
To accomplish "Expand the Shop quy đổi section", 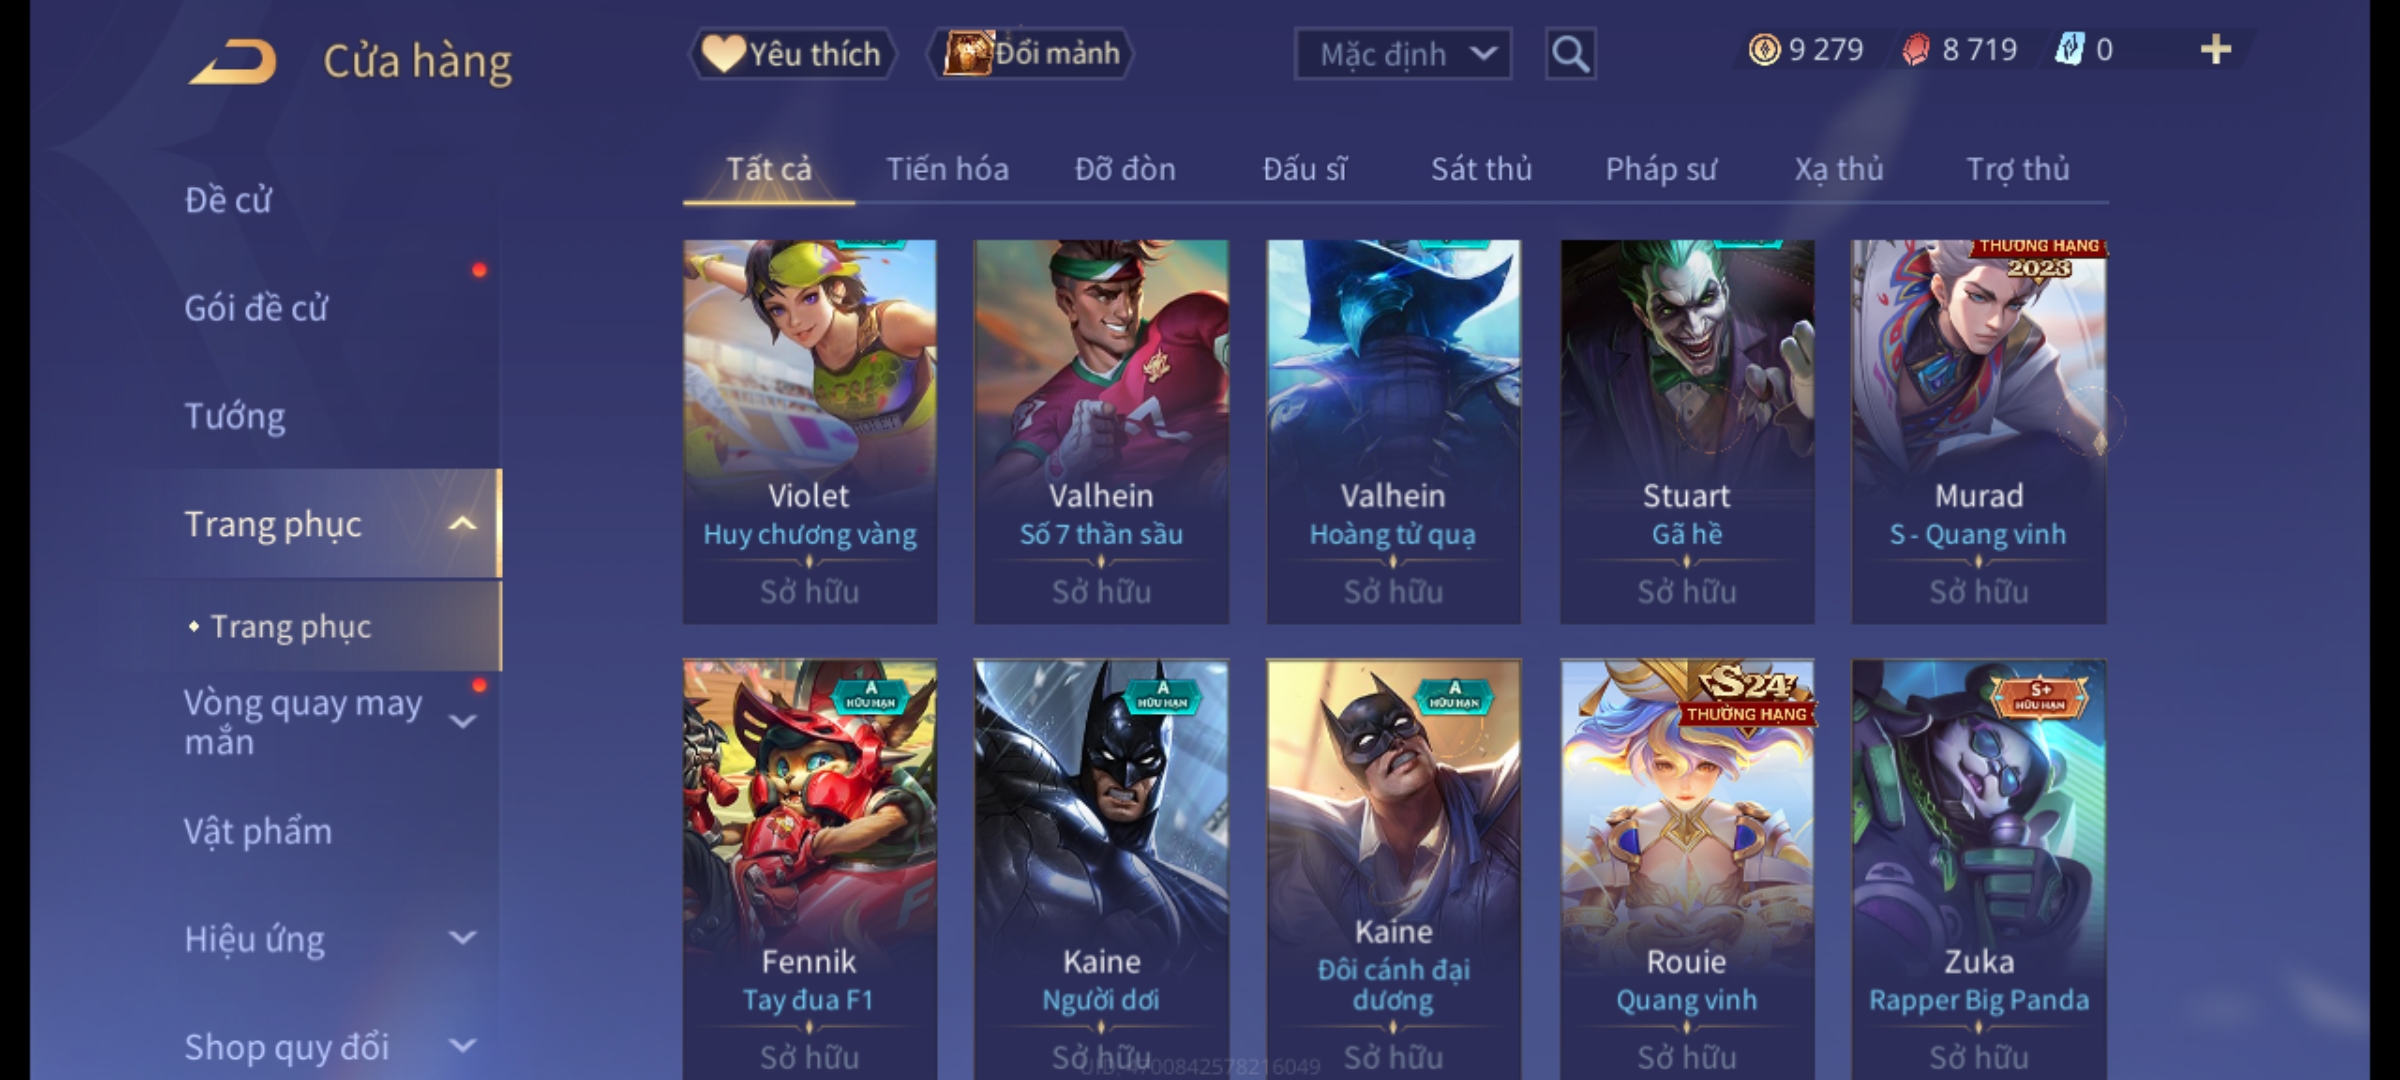I will pyautogui.click(x=462, y=1046).
